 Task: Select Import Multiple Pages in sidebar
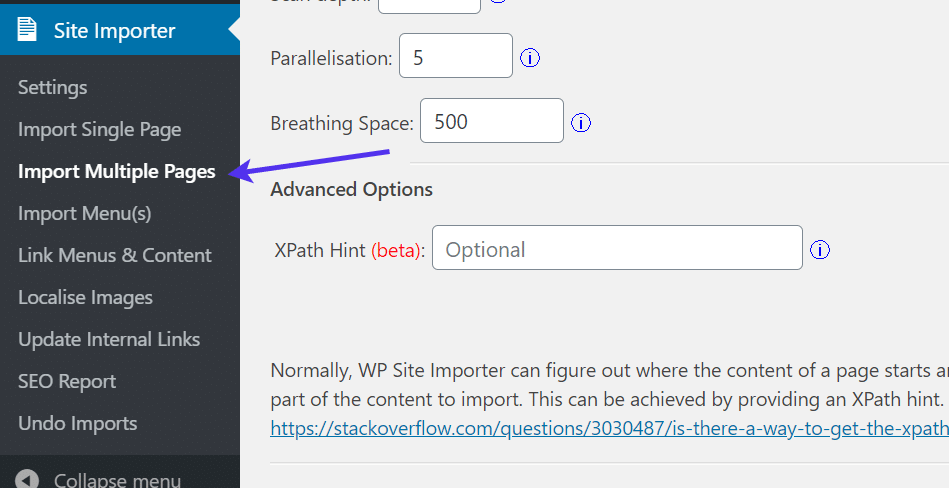116,172
